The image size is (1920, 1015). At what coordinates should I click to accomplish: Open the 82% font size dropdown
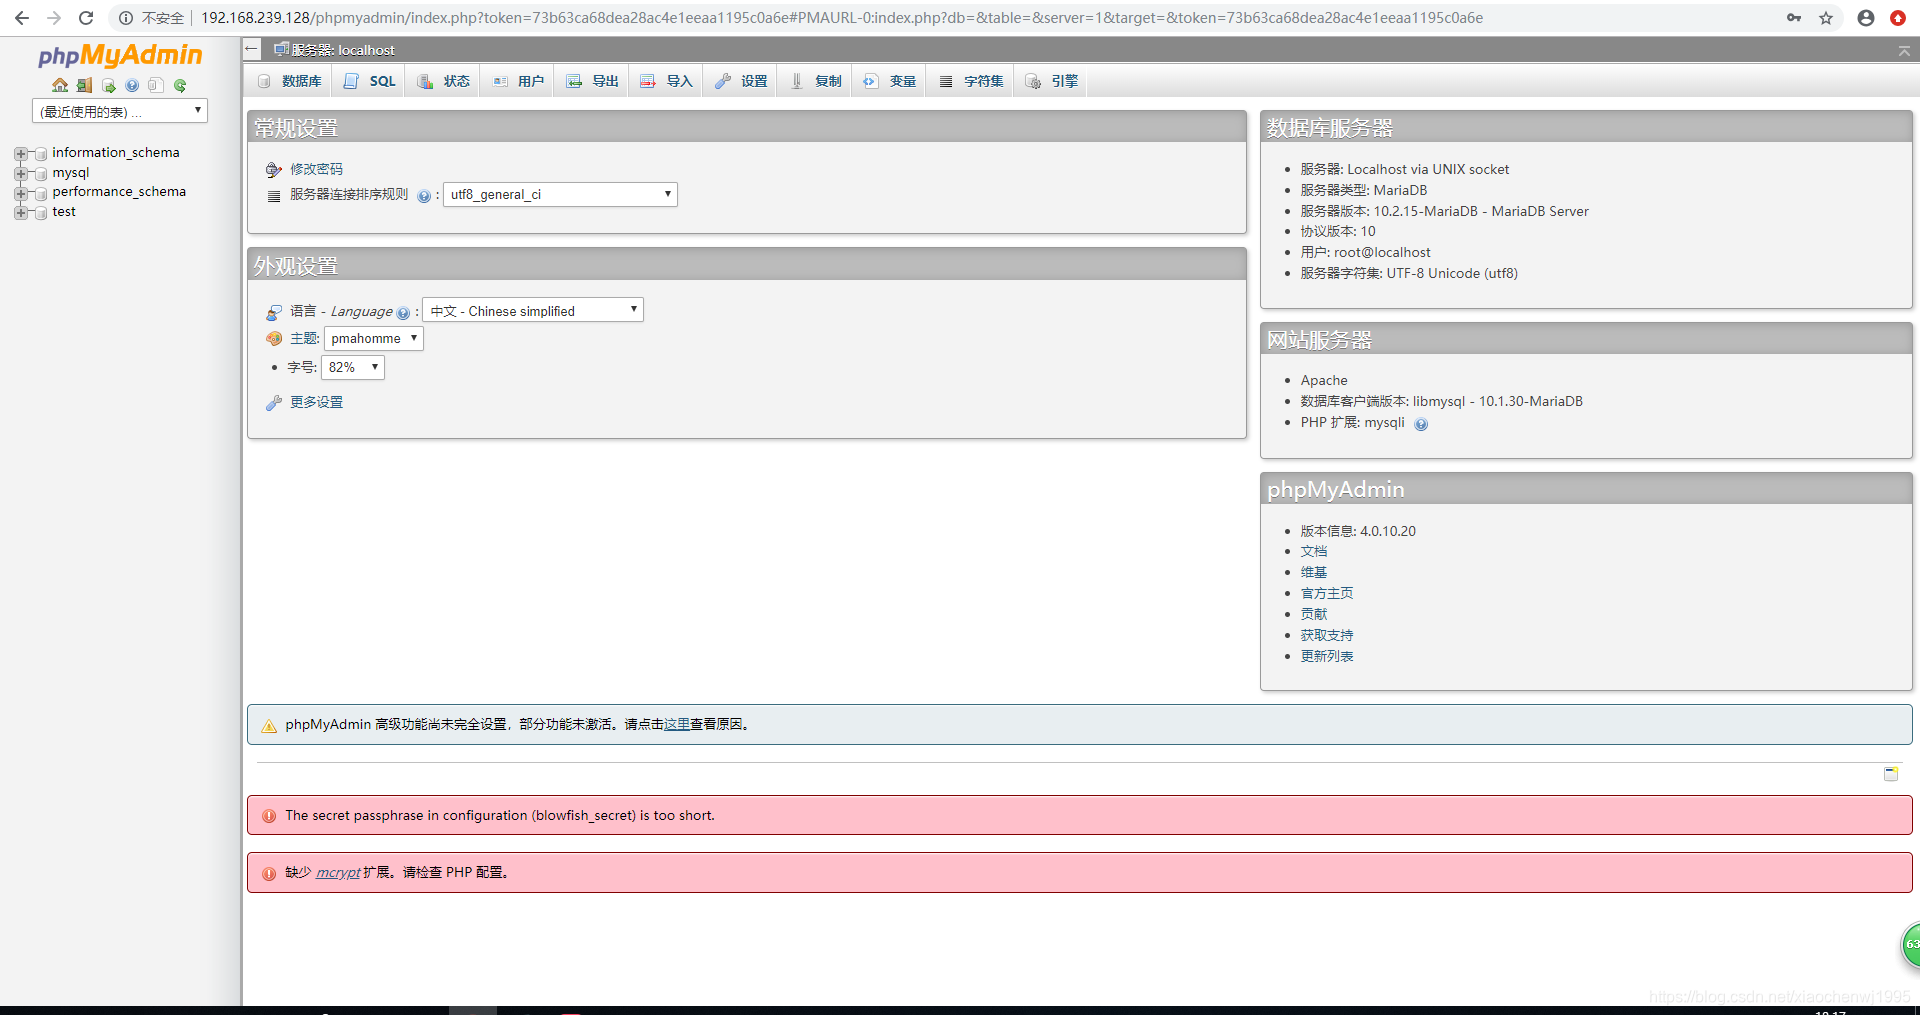point(353,368)
